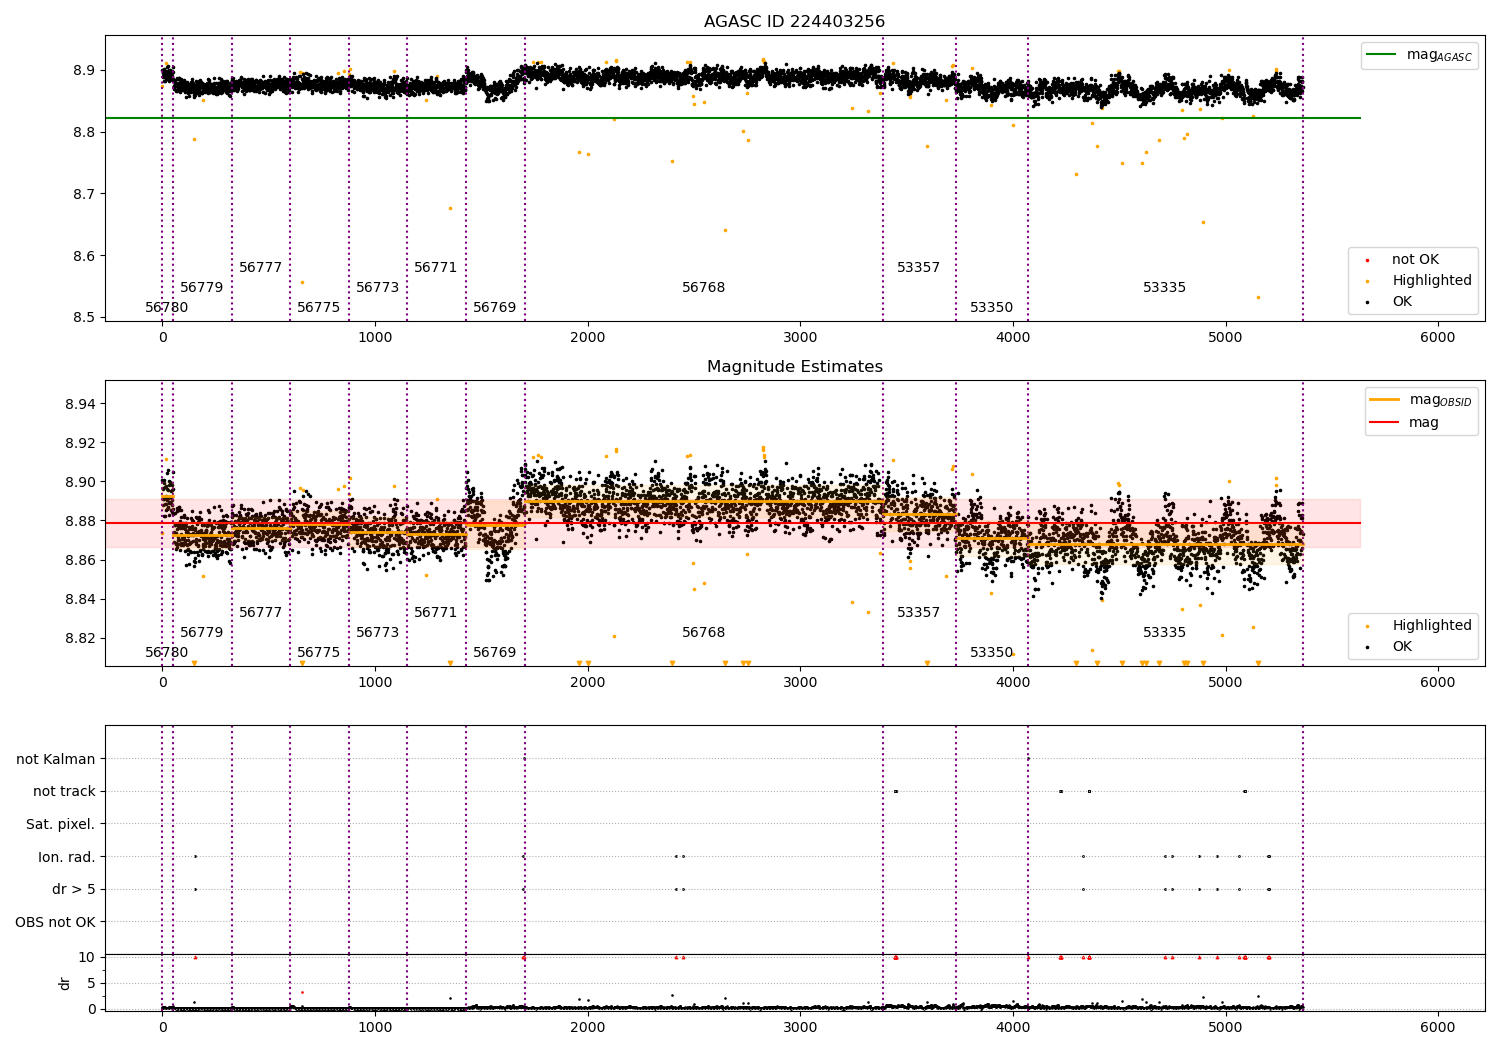The height and width of the screenshot is (1050, 1500).
Task: Click obsid label 56779 in AGASC plot
Action: click(x=202, y=288)
